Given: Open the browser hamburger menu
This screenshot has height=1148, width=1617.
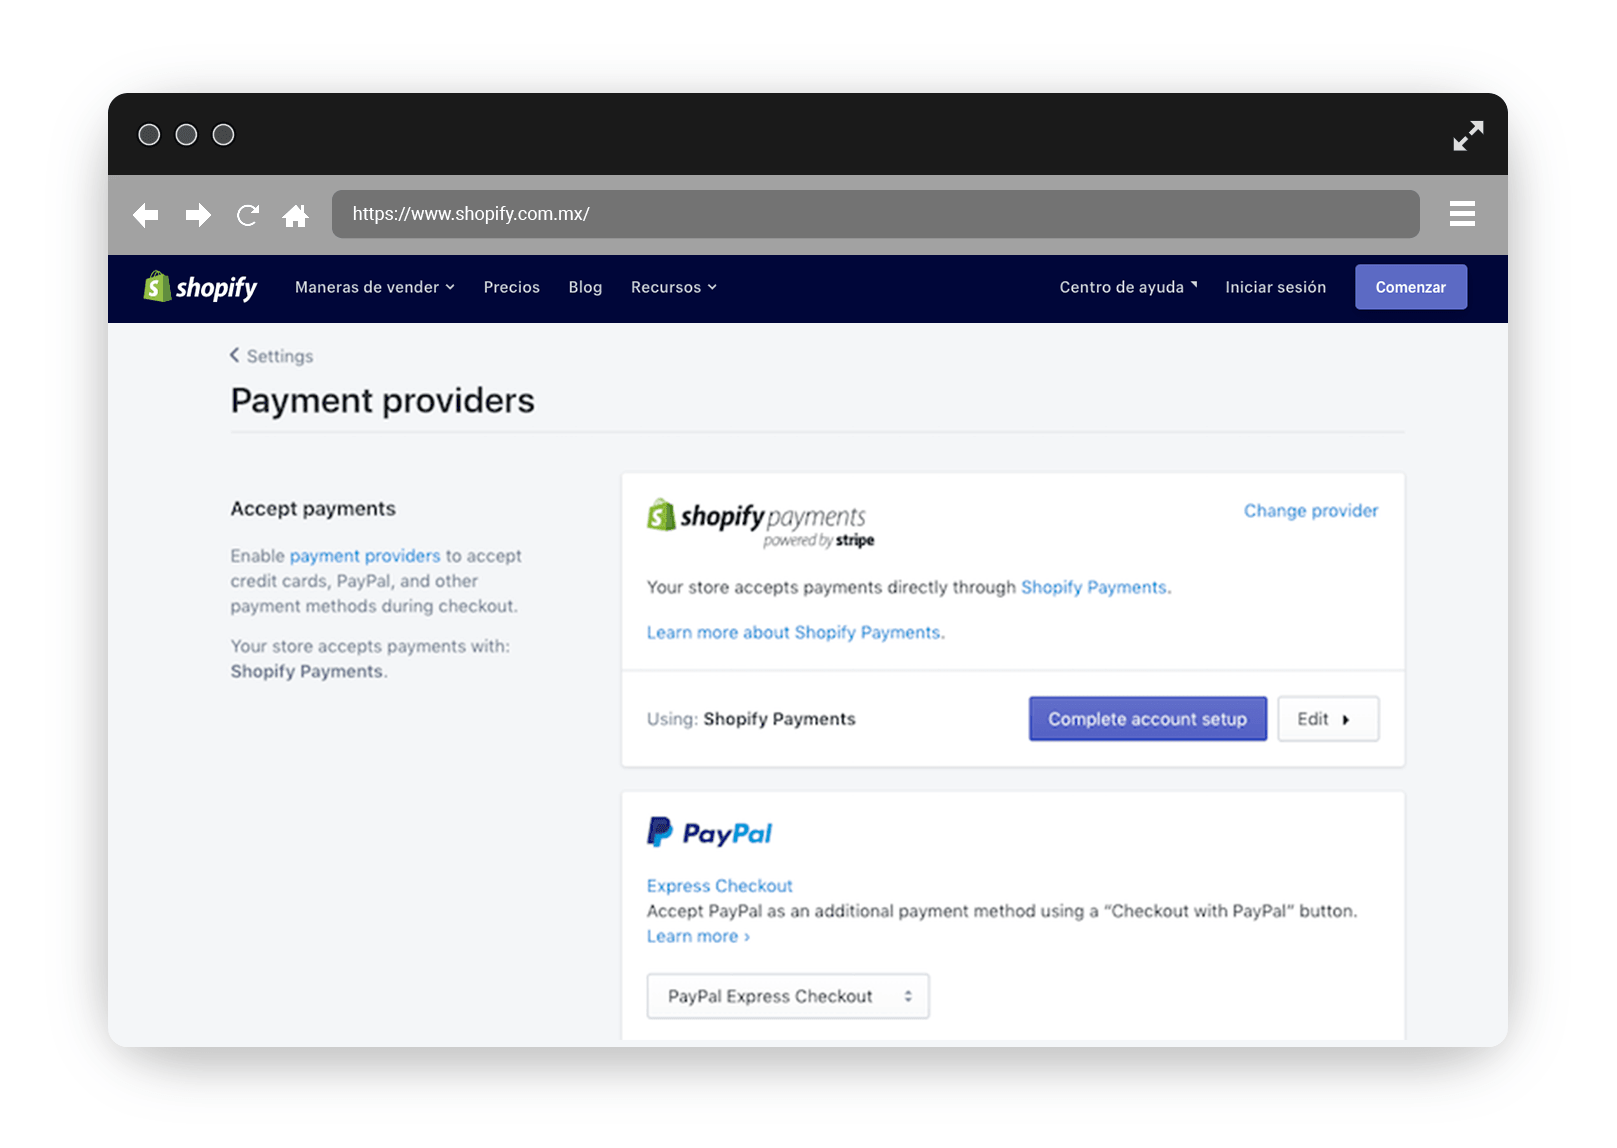Looking at the screenshot, I should 1462,214.
